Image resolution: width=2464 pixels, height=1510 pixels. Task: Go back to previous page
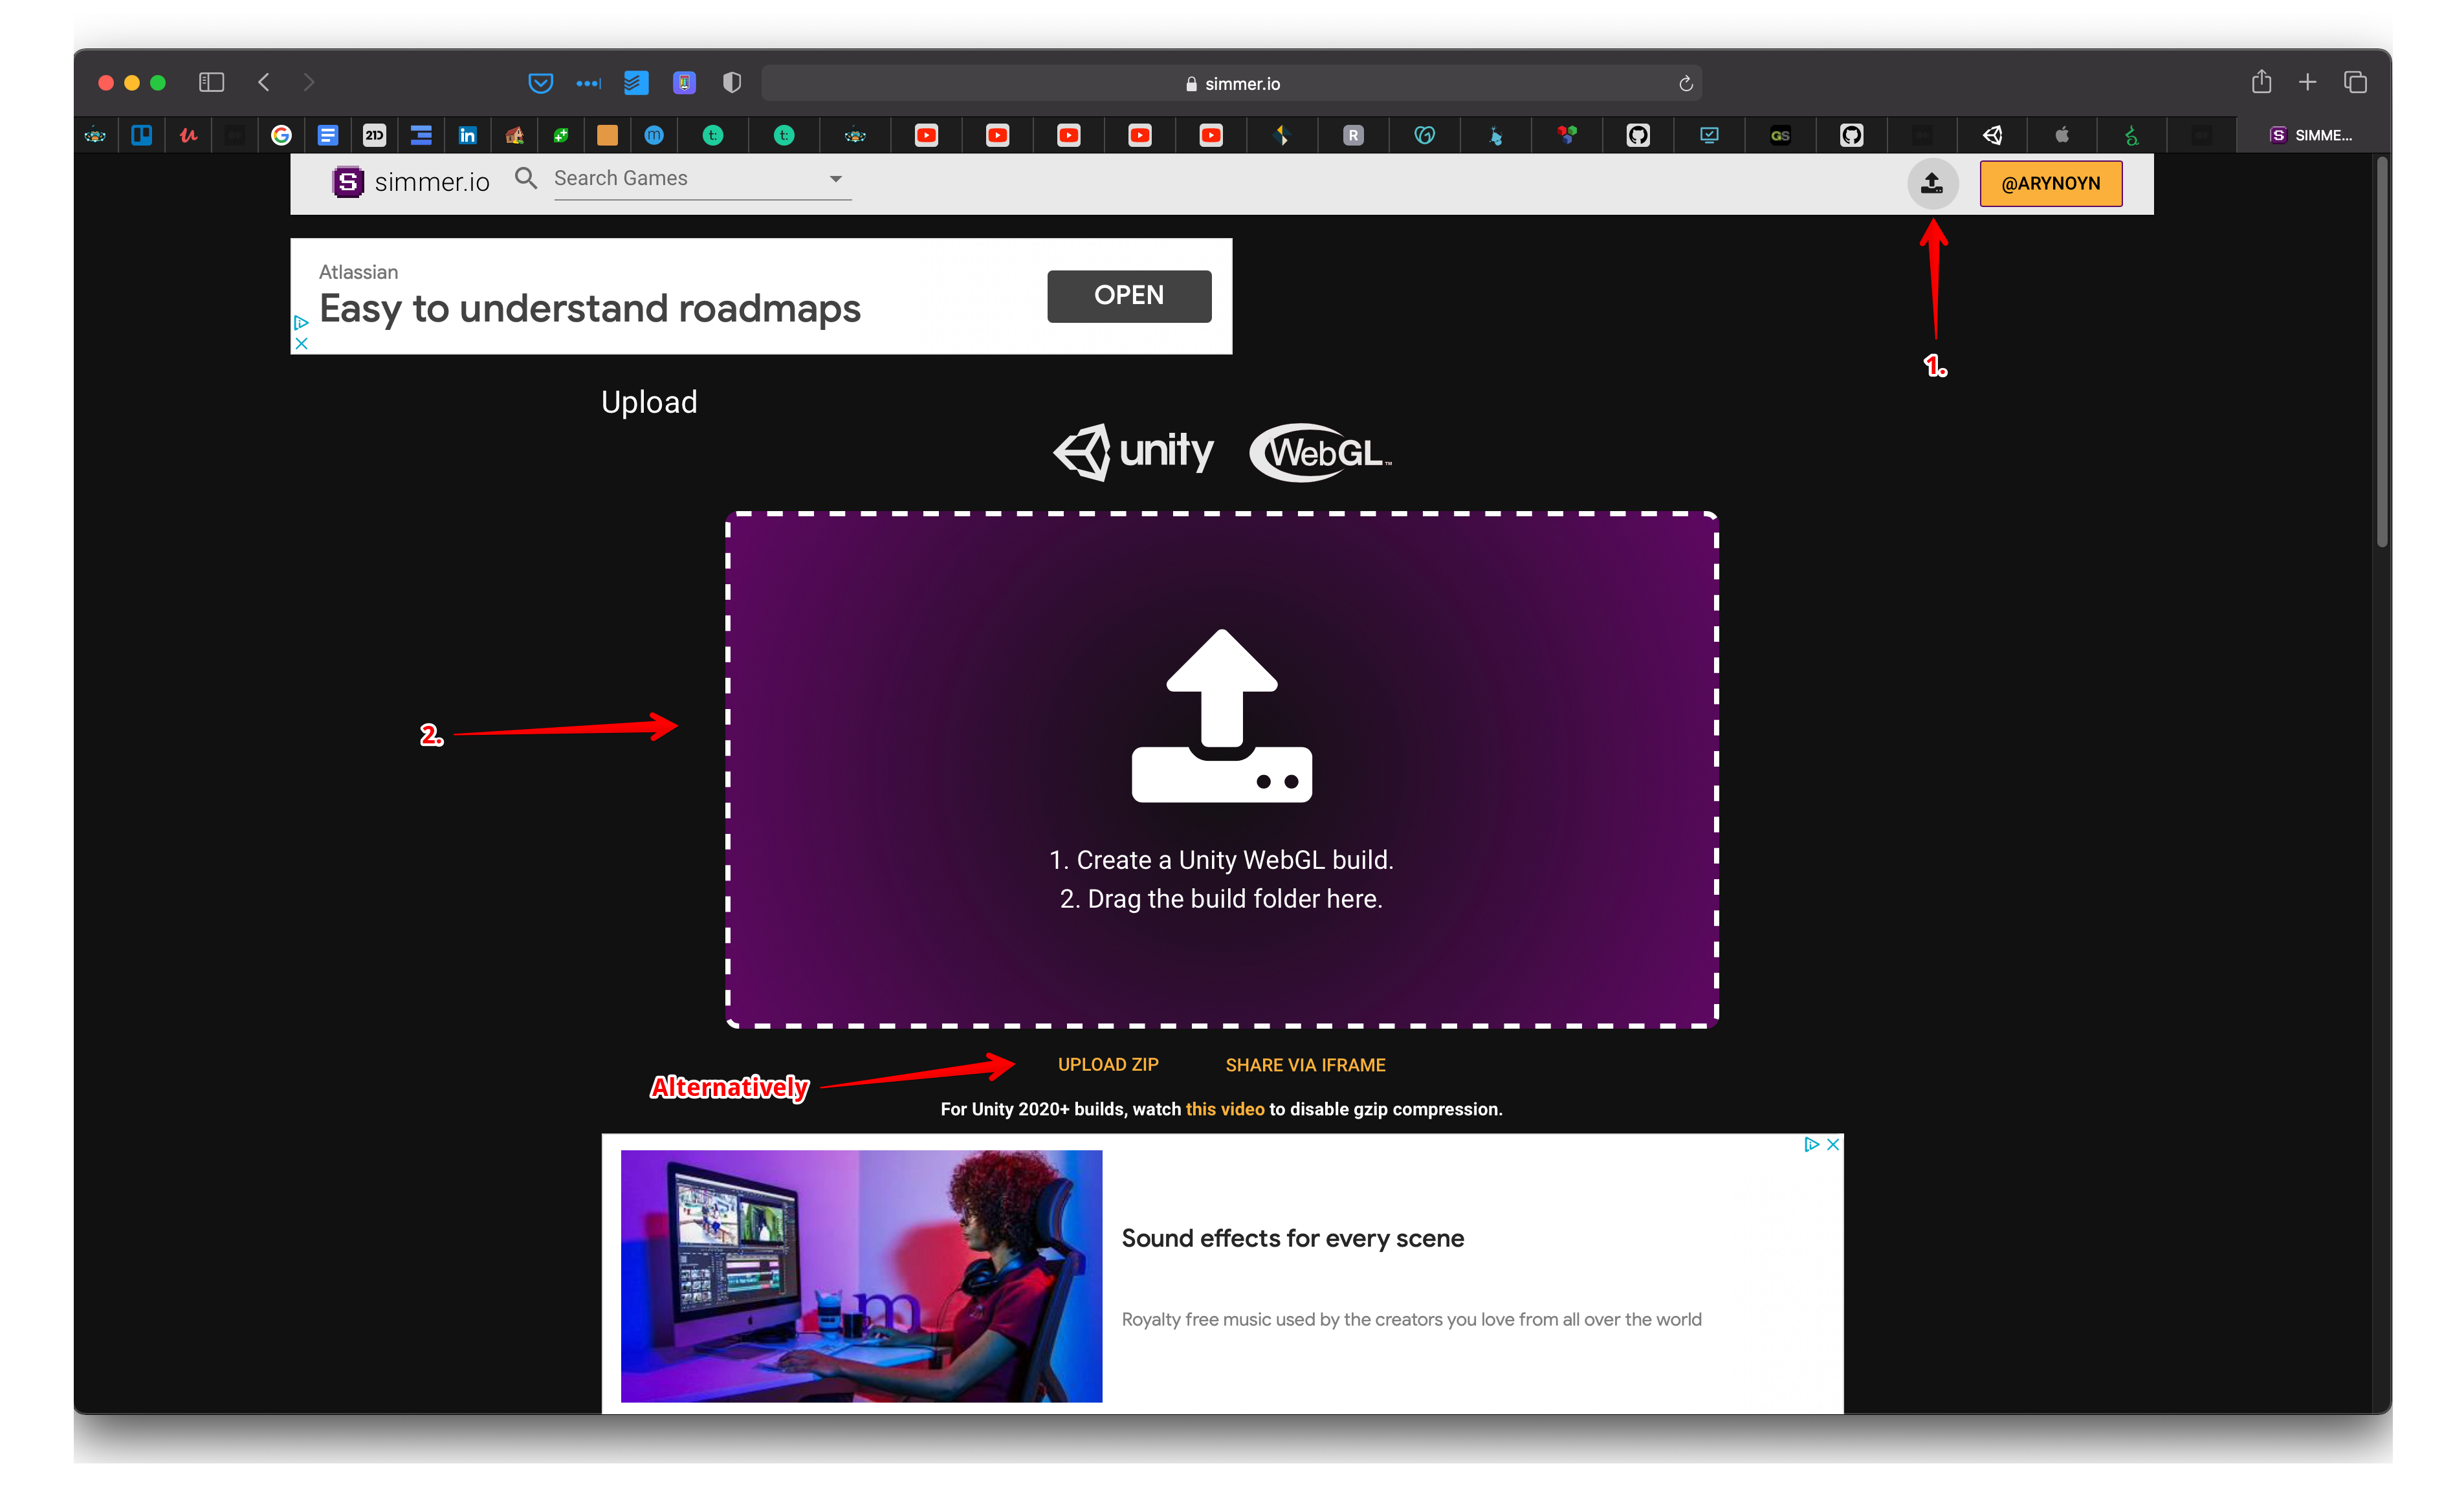point(264,82)
